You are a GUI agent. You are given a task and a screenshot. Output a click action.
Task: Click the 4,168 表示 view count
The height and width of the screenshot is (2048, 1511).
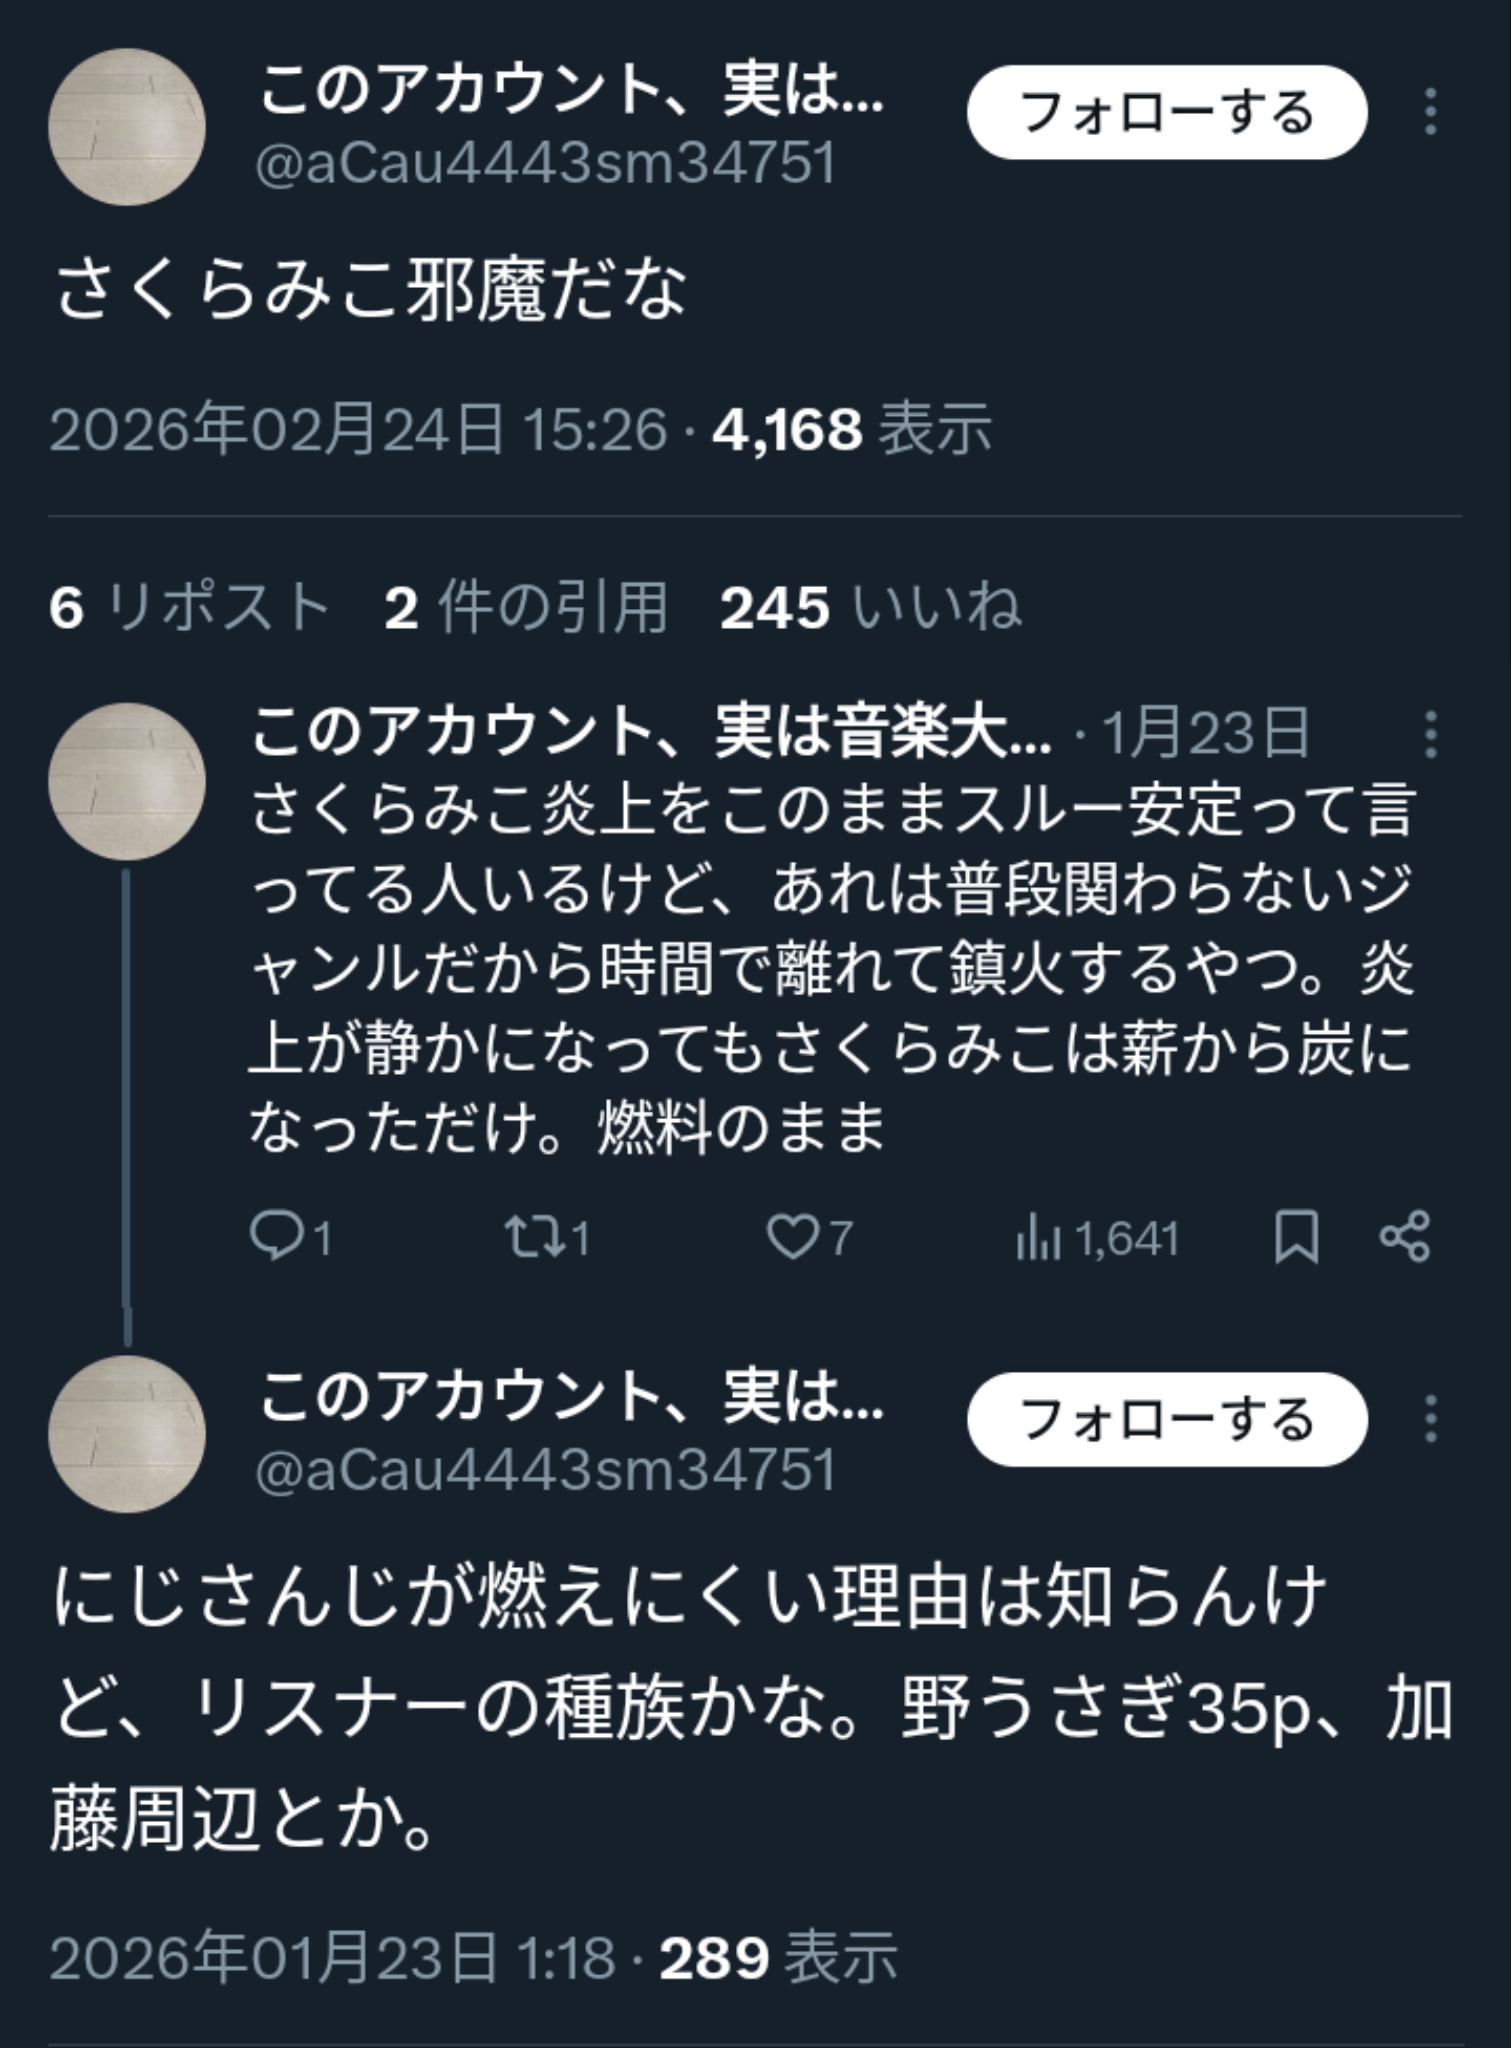[851, 430]
